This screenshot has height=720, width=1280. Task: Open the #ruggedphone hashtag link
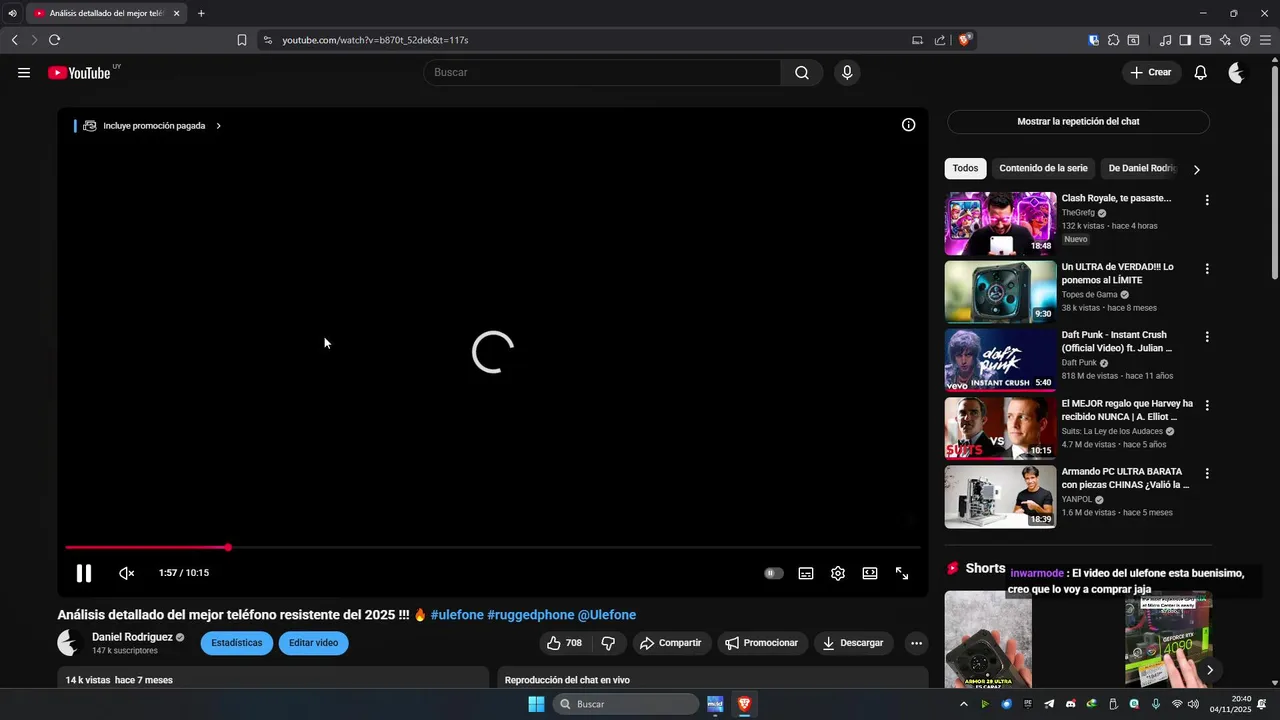tap(531, 615)
